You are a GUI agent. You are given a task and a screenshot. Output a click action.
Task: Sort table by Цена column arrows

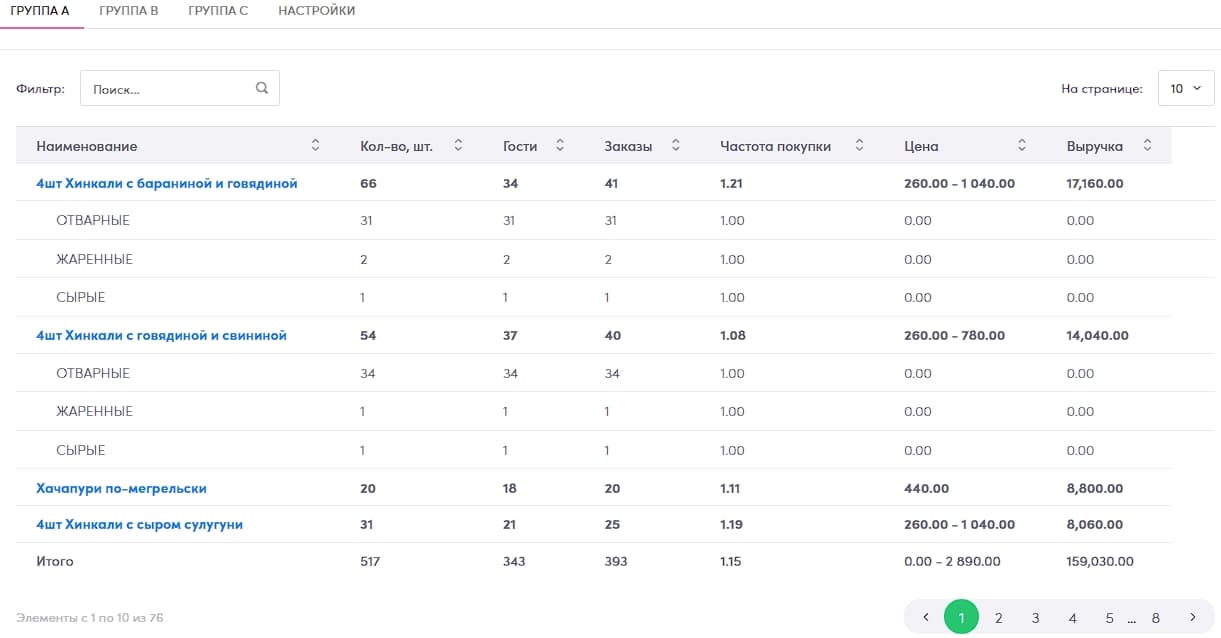(1022, 146)
